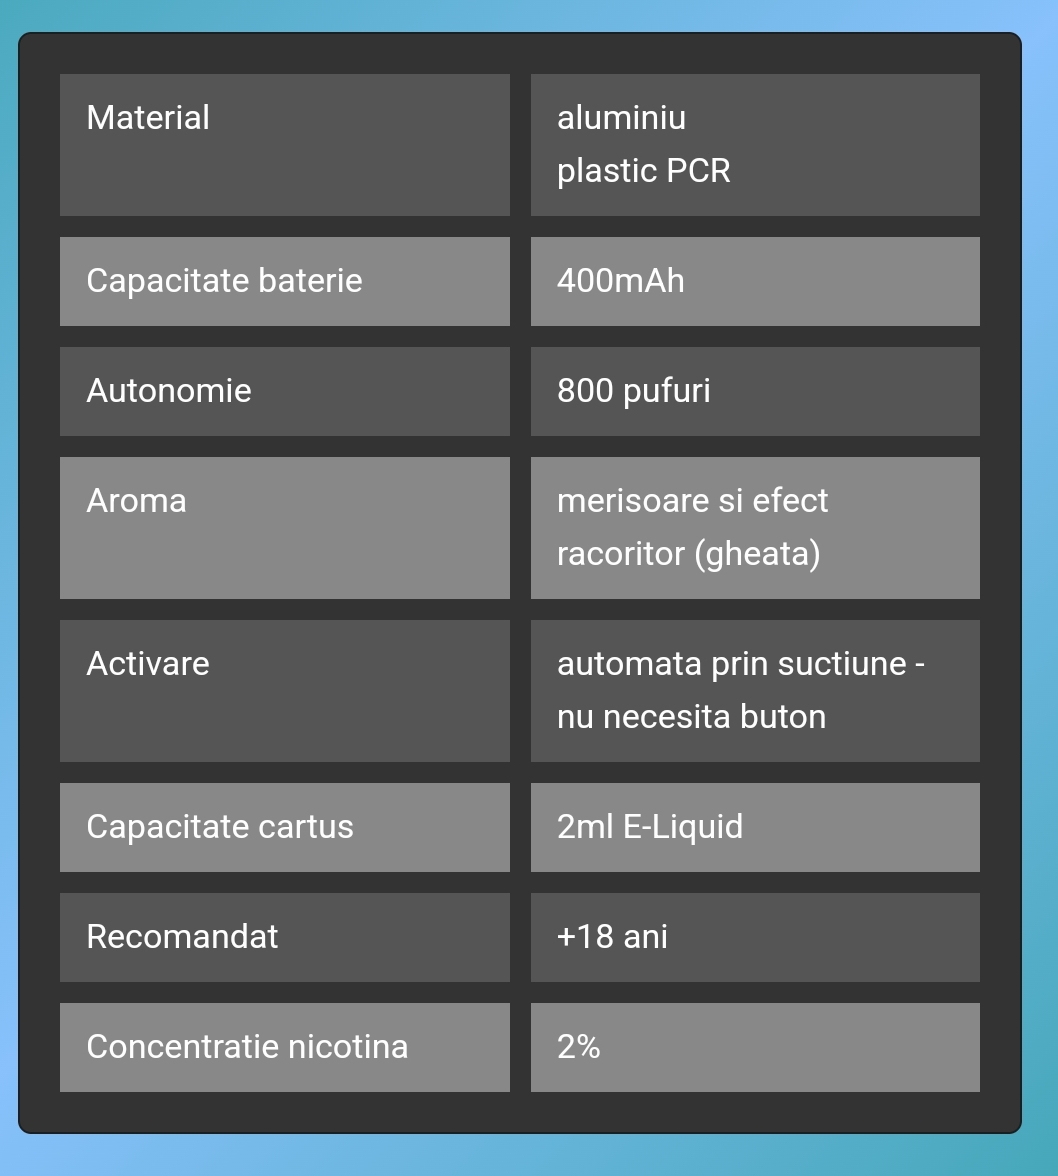
Task: Click the word aluminiu in Material row
Action: pos(622,118)
